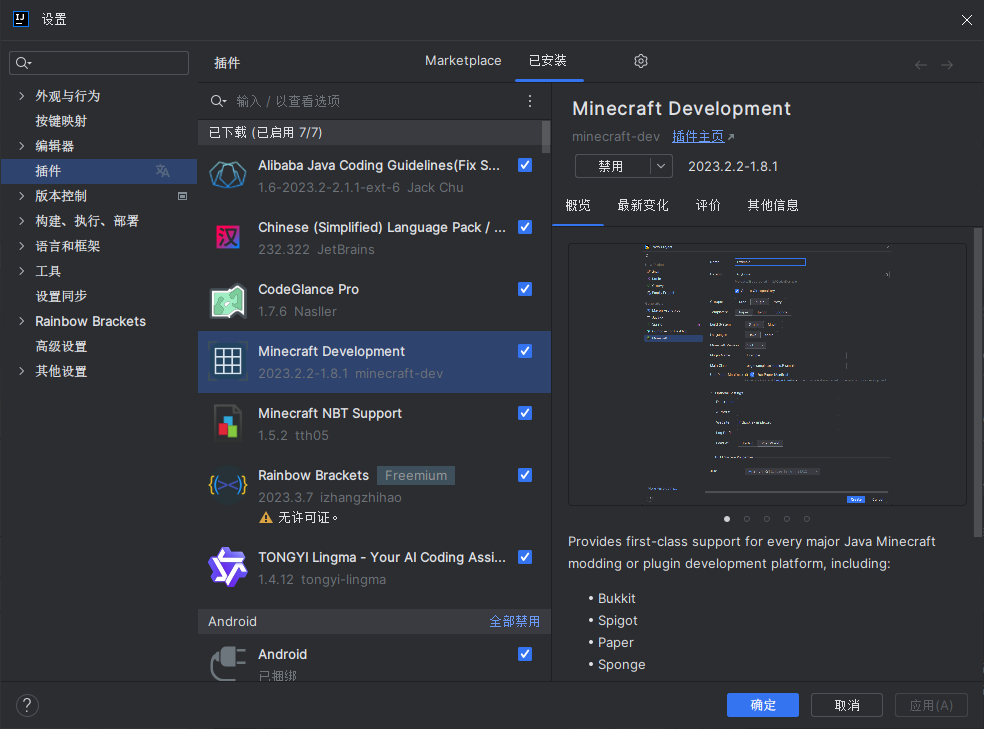Click the Minecraft NBT Support icon
984x729 pixels.
point(228,423)
